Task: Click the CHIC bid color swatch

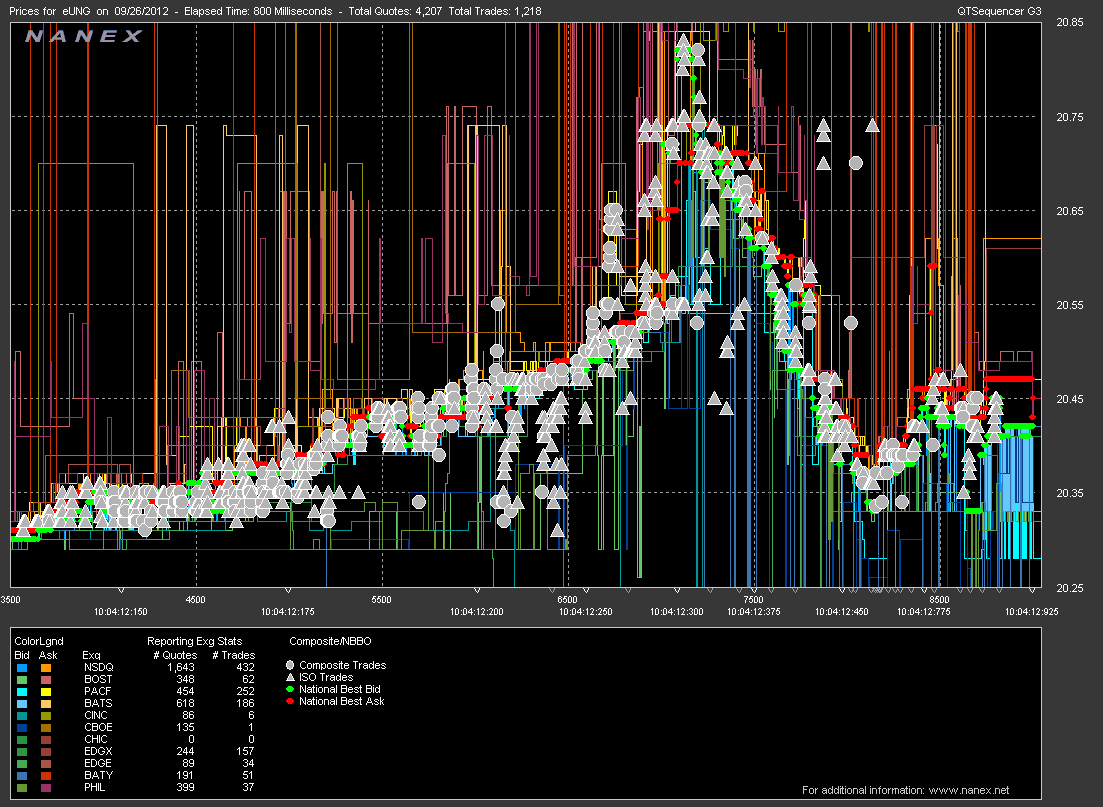Action: tap(22, 739)
